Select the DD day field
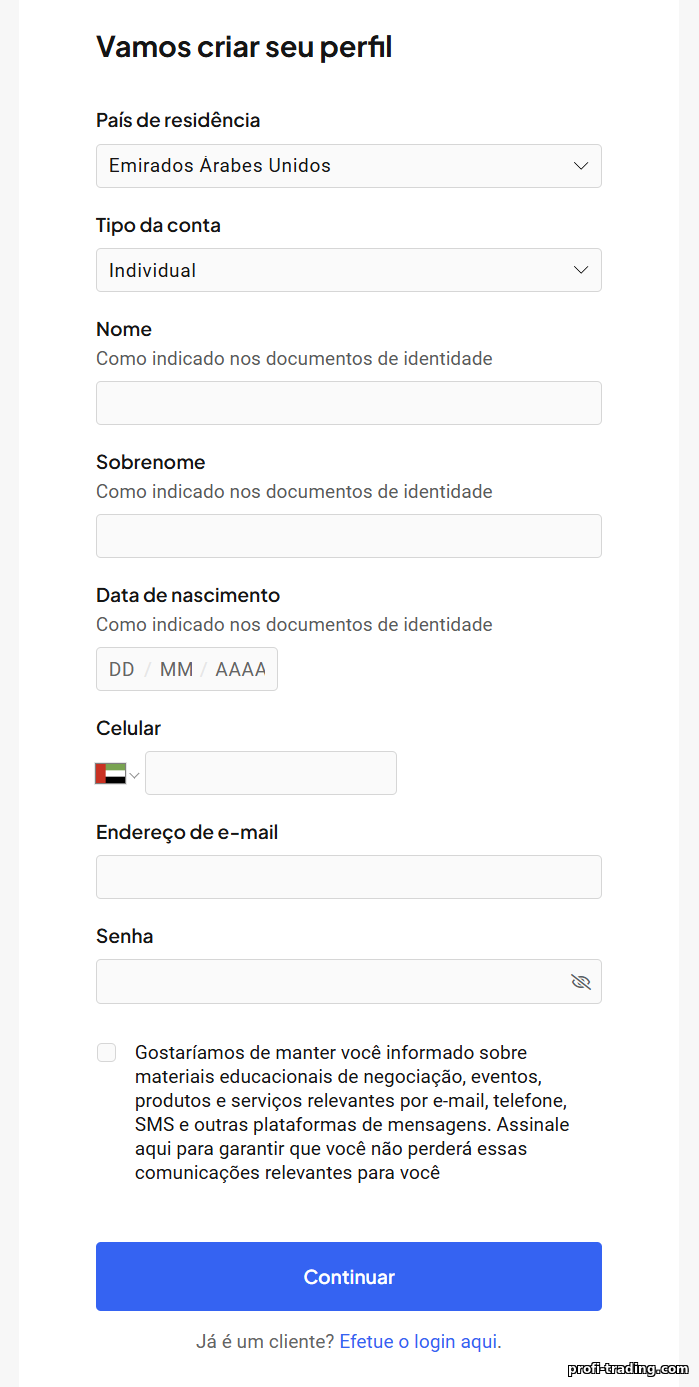This screenshot has width=699, height=1387. [122, 669]
